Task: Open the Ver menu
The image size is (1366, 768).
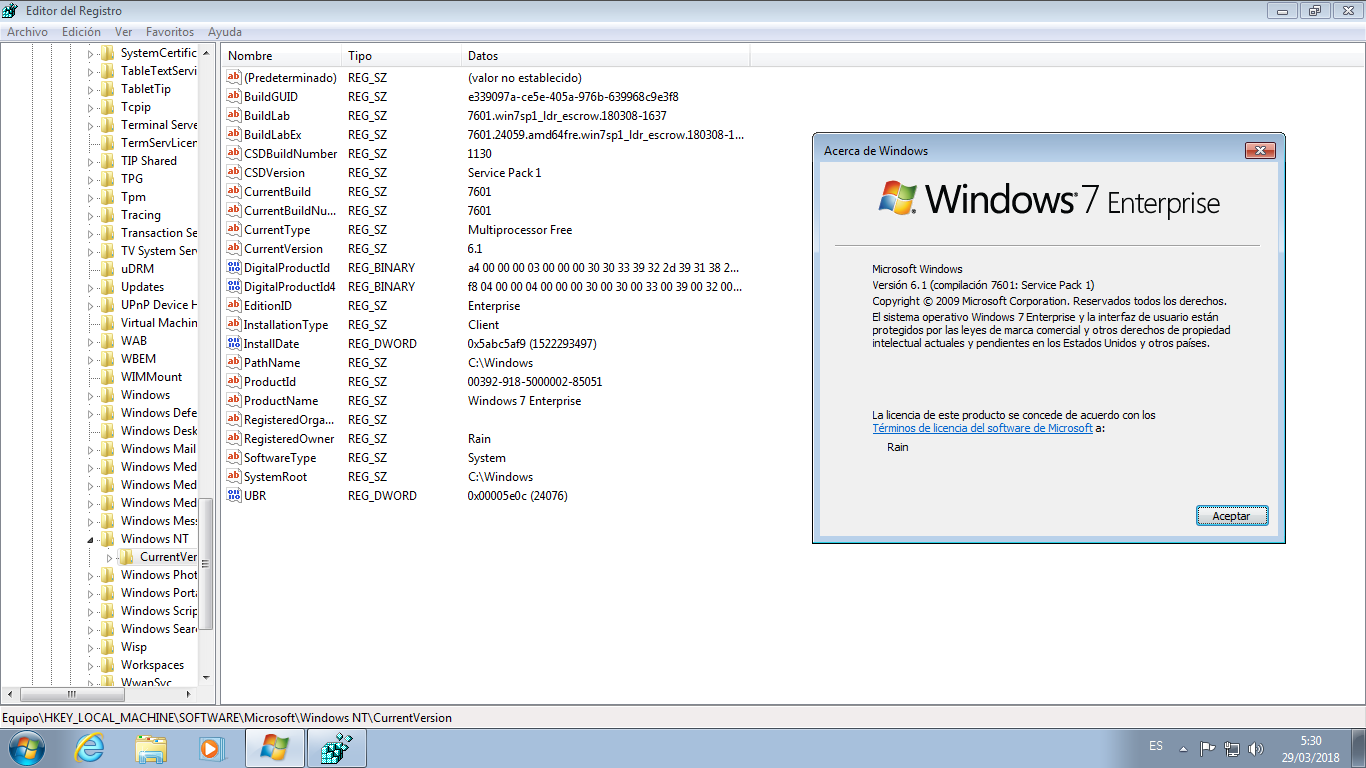Action: pos(123,32)
